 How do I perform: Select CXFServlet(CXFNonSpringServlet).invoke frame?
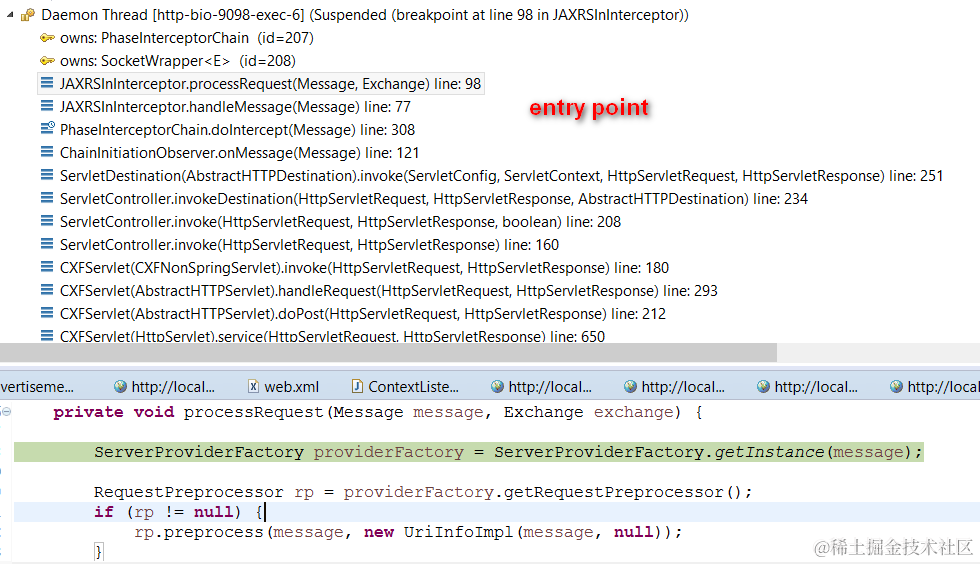coord(364,268)
